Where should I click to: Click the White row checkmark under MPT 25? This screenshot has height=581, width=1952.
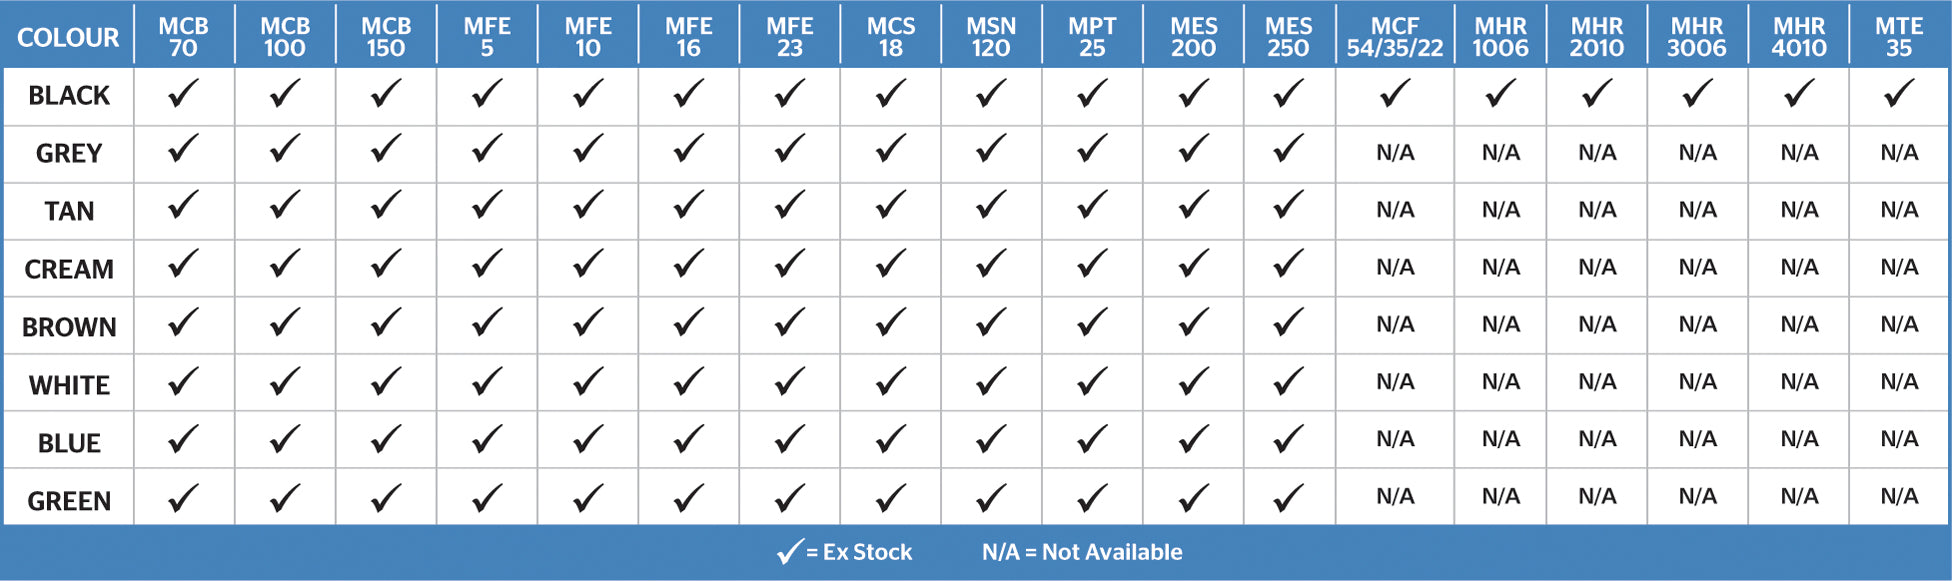[1092, 381]
